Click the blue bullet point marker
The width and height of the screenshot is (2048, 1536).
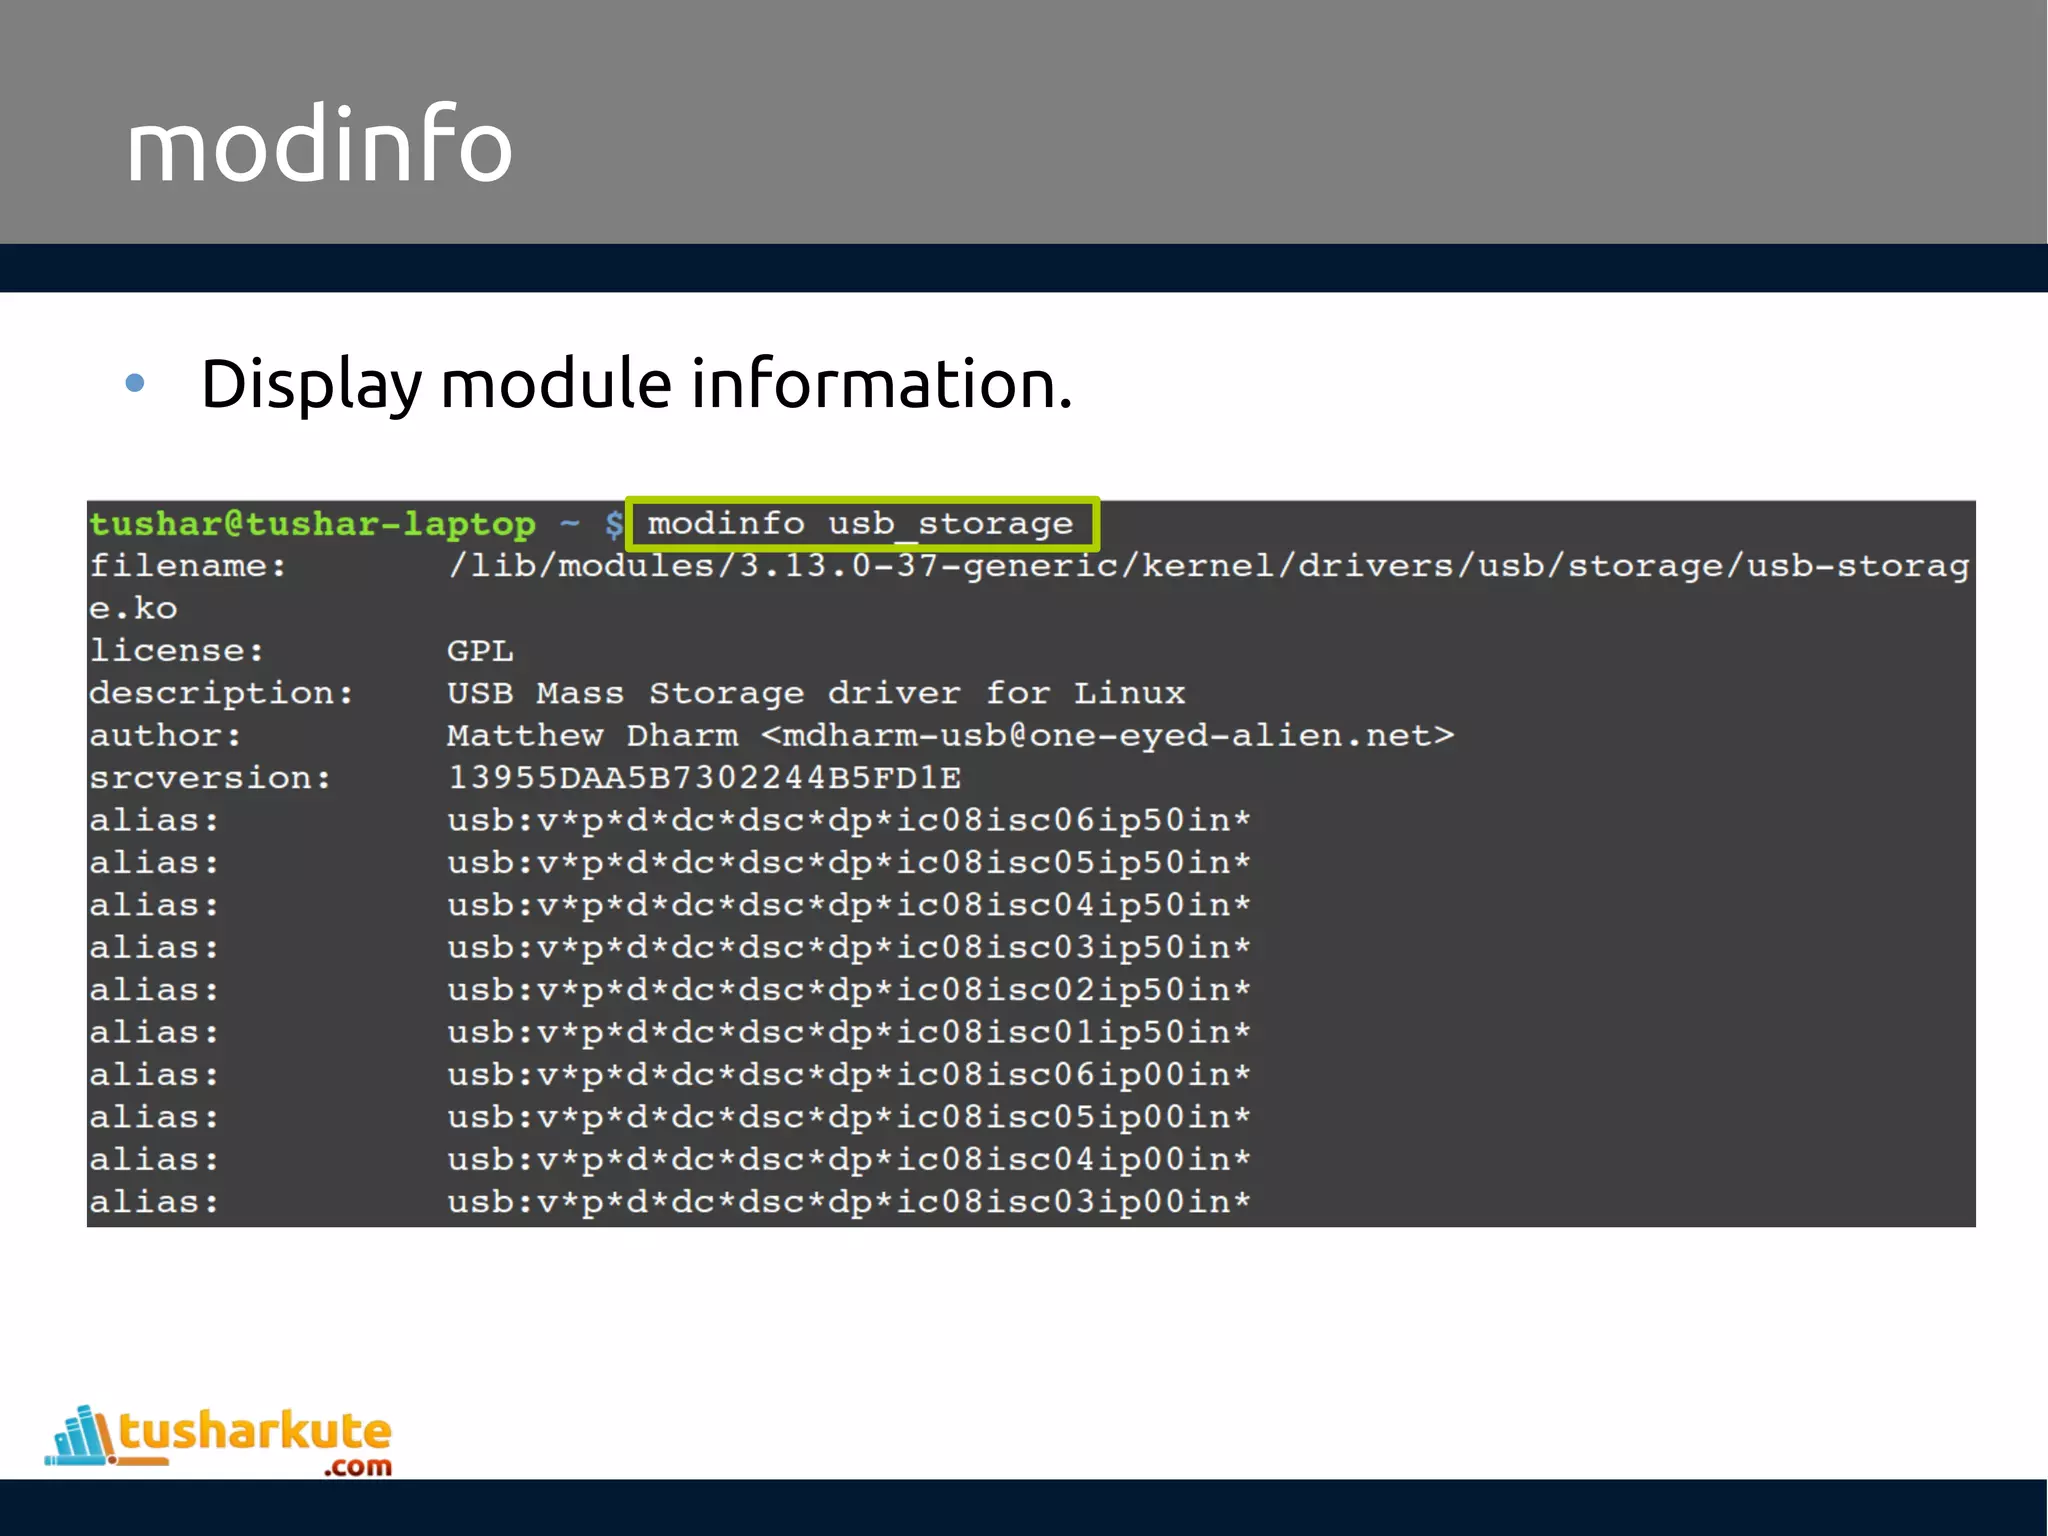pyautogui.click(x=135, y=383)
